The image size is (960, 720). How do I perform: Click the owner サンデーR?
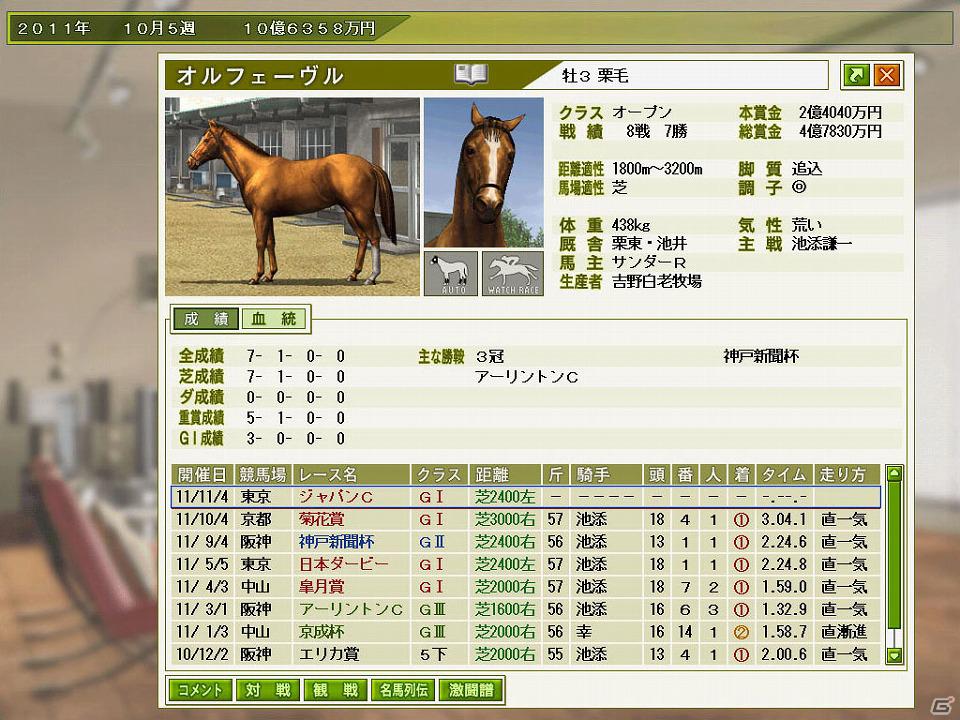click(x=649, y=263)
